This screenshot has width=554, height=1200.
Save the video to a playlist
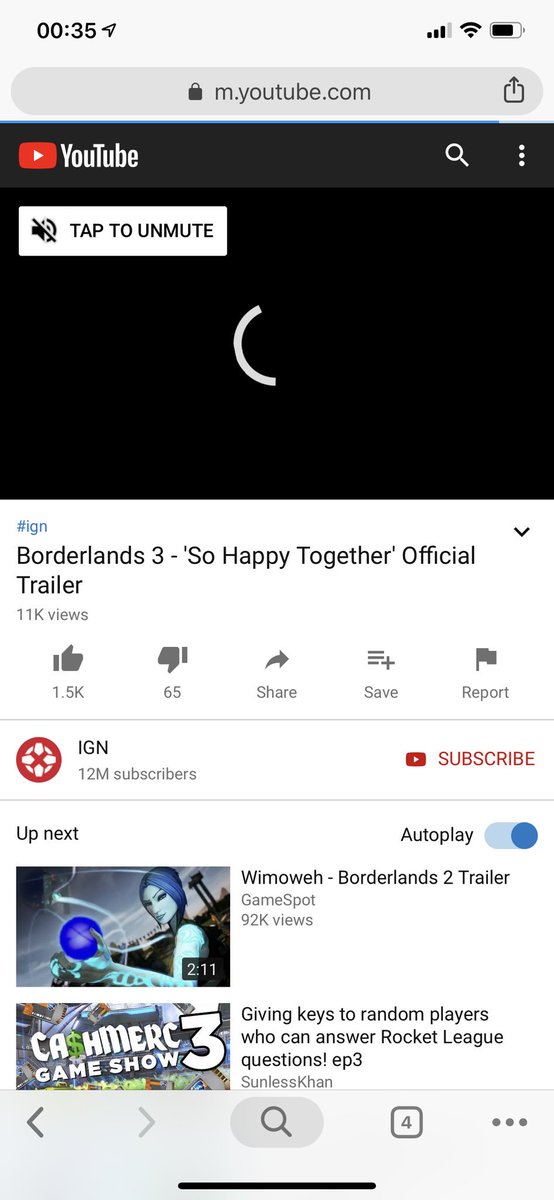point(381,673)
